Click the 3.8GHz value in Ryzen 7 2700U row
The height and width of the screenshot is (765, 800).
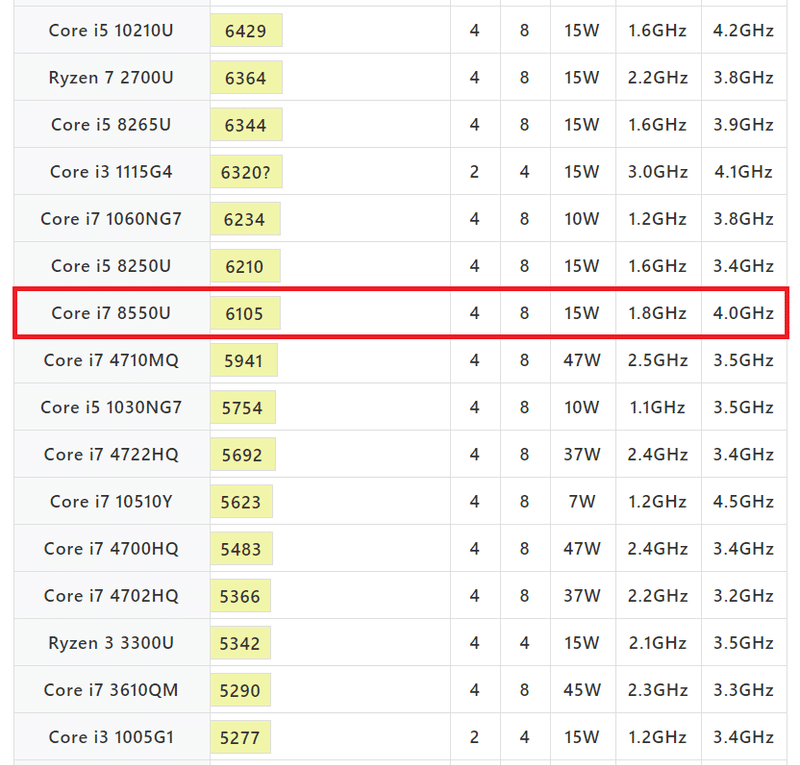[743, 78]
